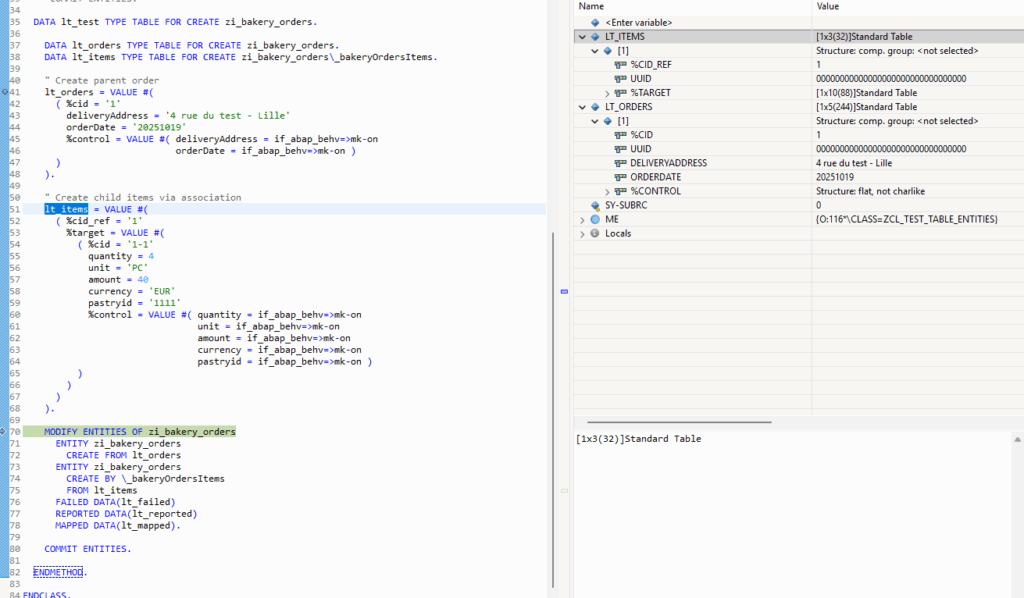Click the ORDERDATE component icon
The image size is (1024, 598).
click(620, 177)
